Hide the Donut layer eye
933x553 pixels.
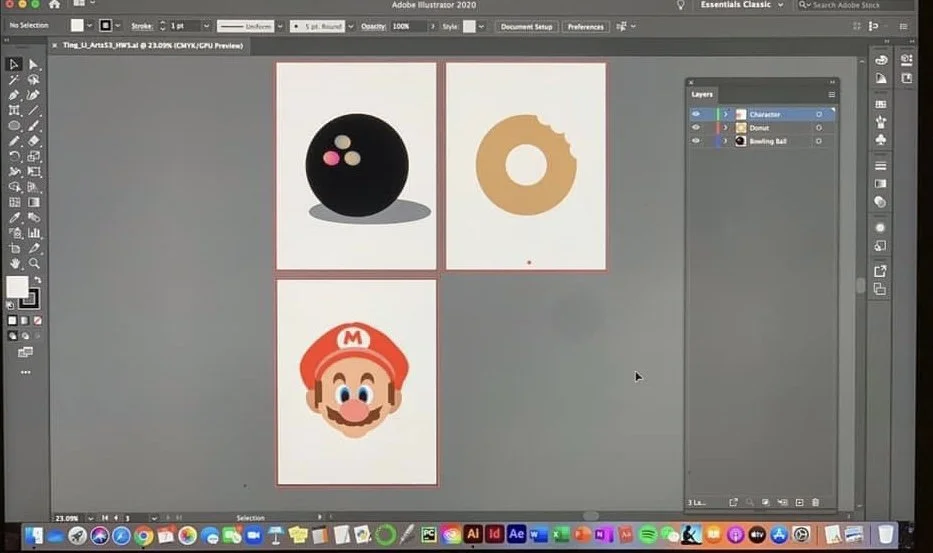pos(696,127)
